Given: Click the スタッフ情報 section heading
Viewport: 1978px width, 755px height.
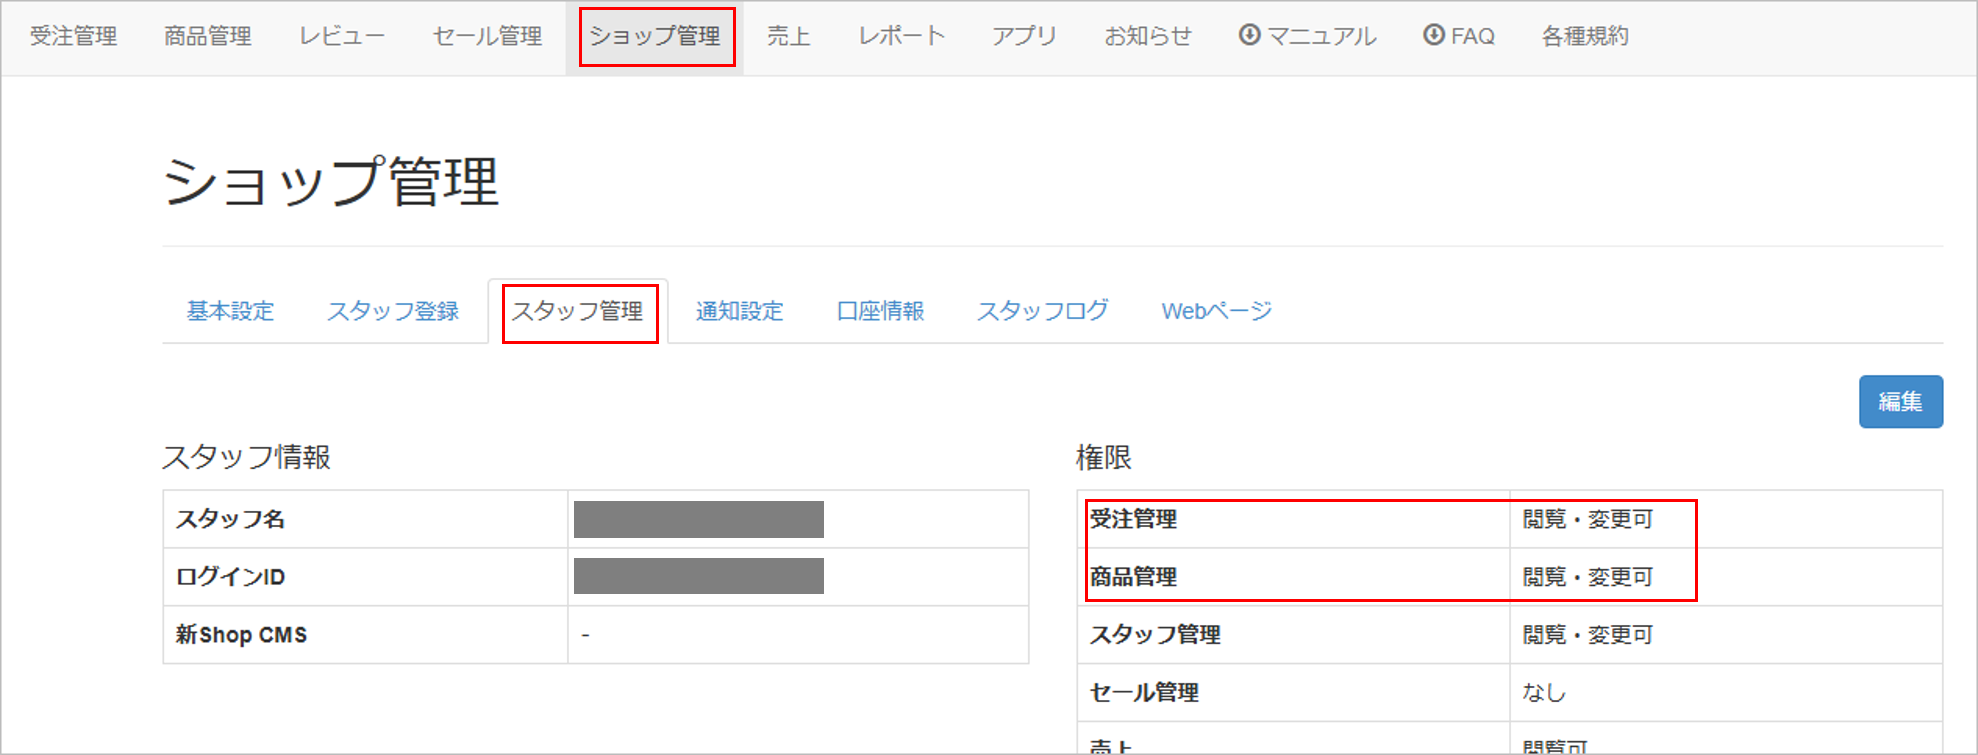Looking at the screenshot, I should coord(246,457).
